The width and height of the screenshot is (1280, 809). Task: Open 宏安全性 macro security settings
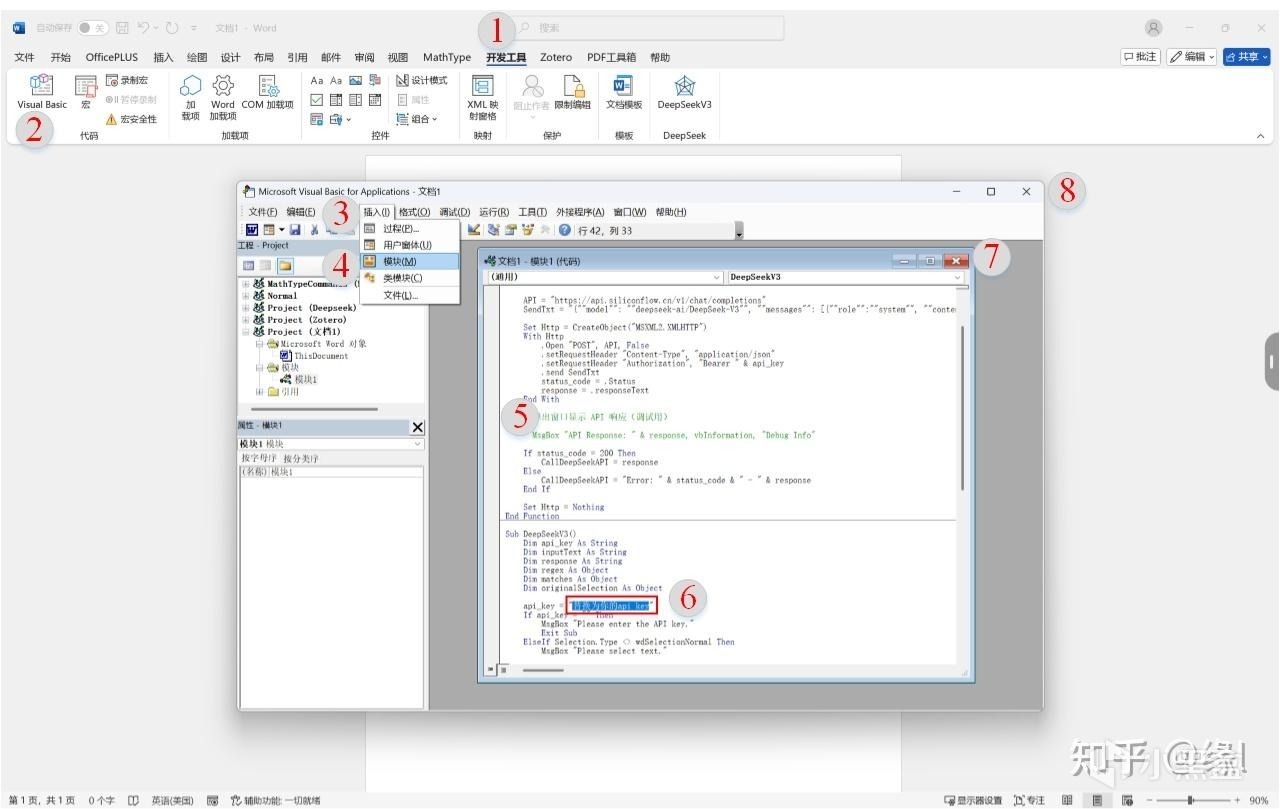[x=131, y=119]
